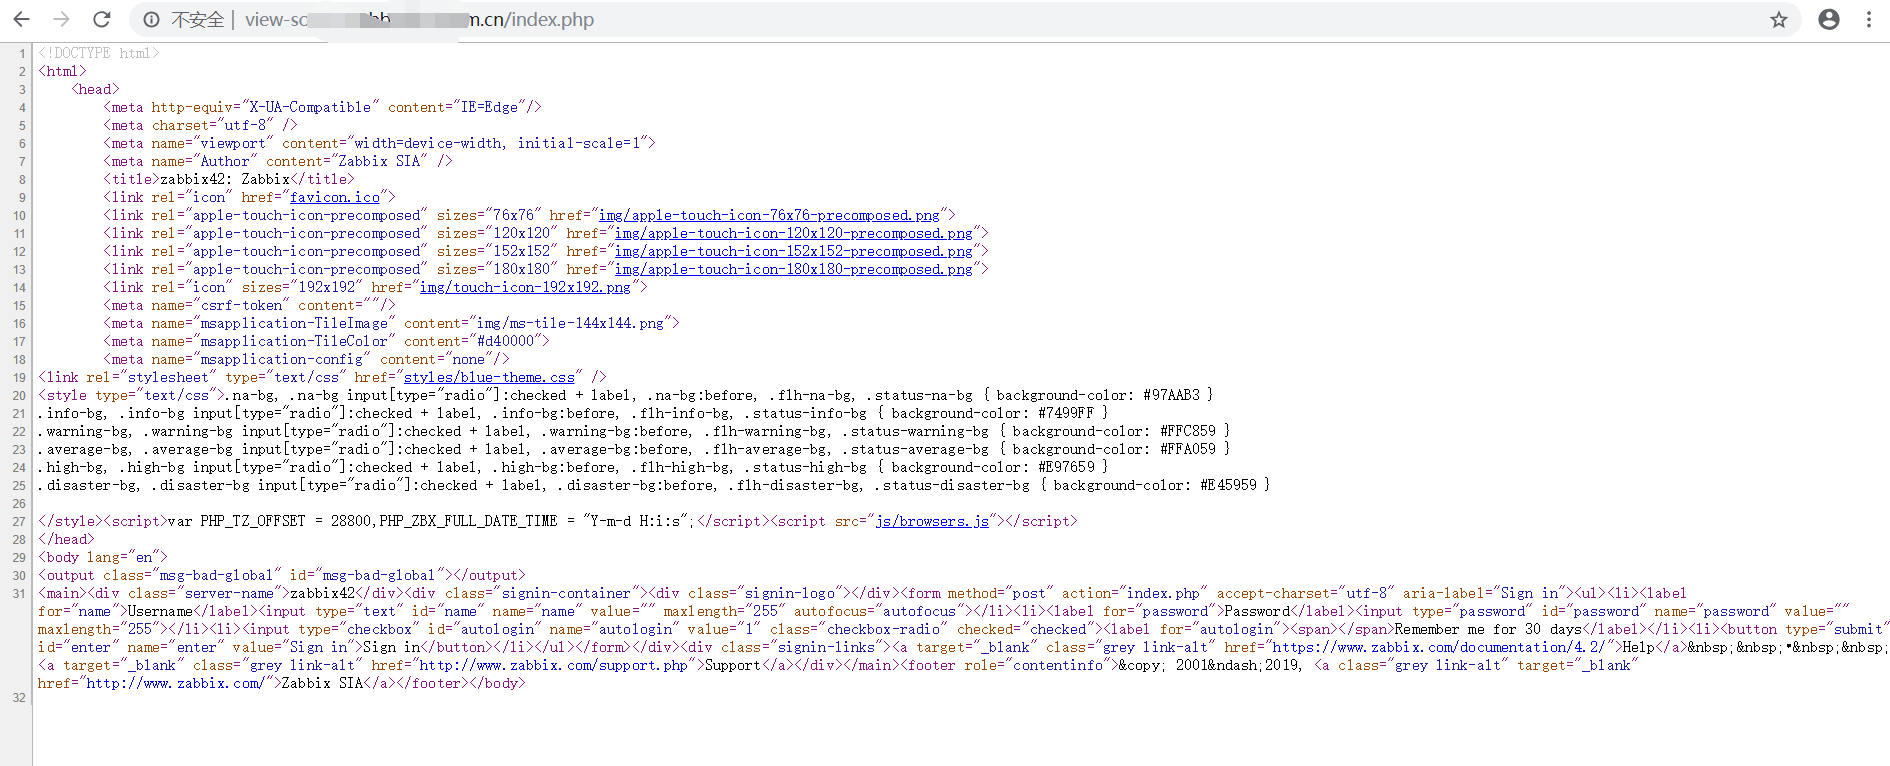Click the address bar URL field
Image resolution: width=1890 pixels, height=766 pixels.
pyautogui.click(x=900, y=20)
